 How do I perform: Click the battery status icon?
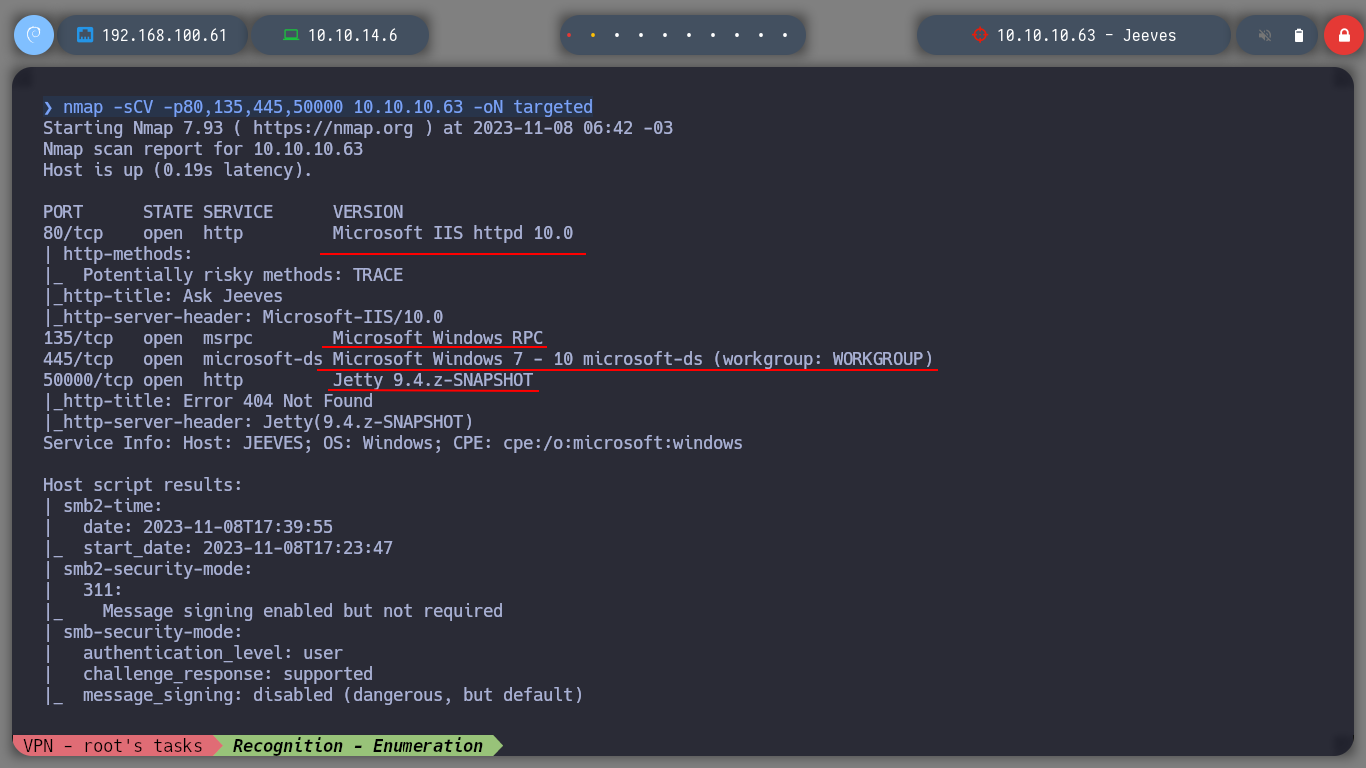[x=1299, y=35]
